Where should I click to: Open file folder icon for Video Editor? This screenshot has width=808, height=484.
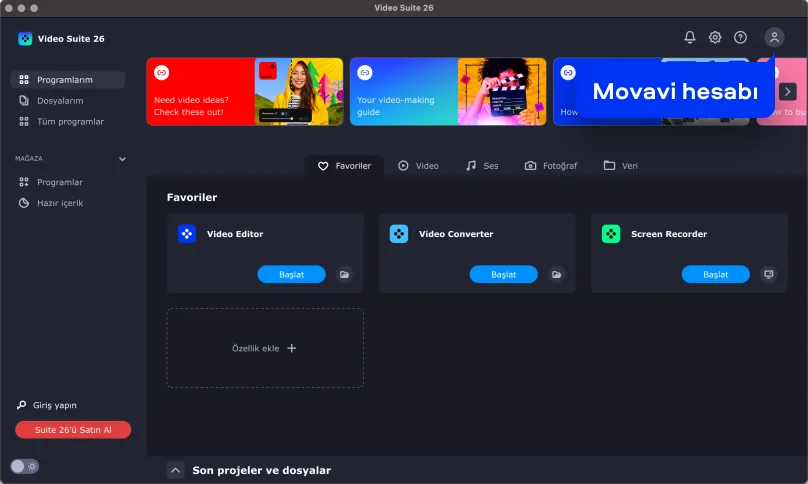pyautogui.click(x=344, y=274)
